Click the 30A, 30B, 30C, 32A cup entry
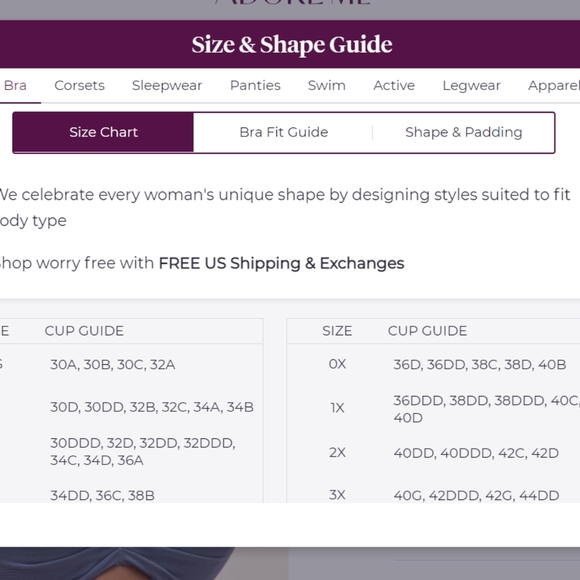The width and height of the screenshot is (580, 580). (112, 365)
